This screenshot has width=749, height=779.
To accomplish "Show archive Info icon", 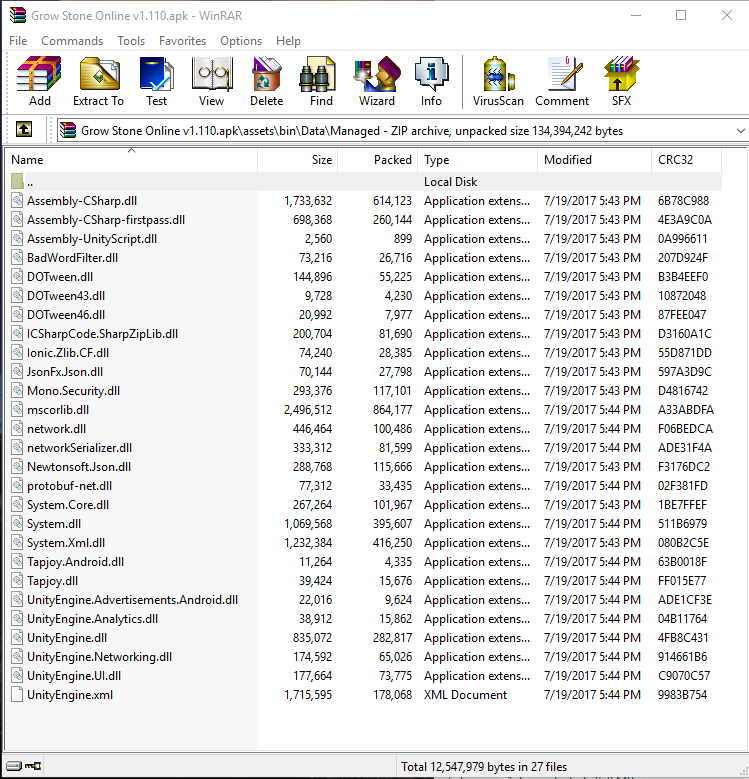I will pyautogui.click(x=431, y=74).
